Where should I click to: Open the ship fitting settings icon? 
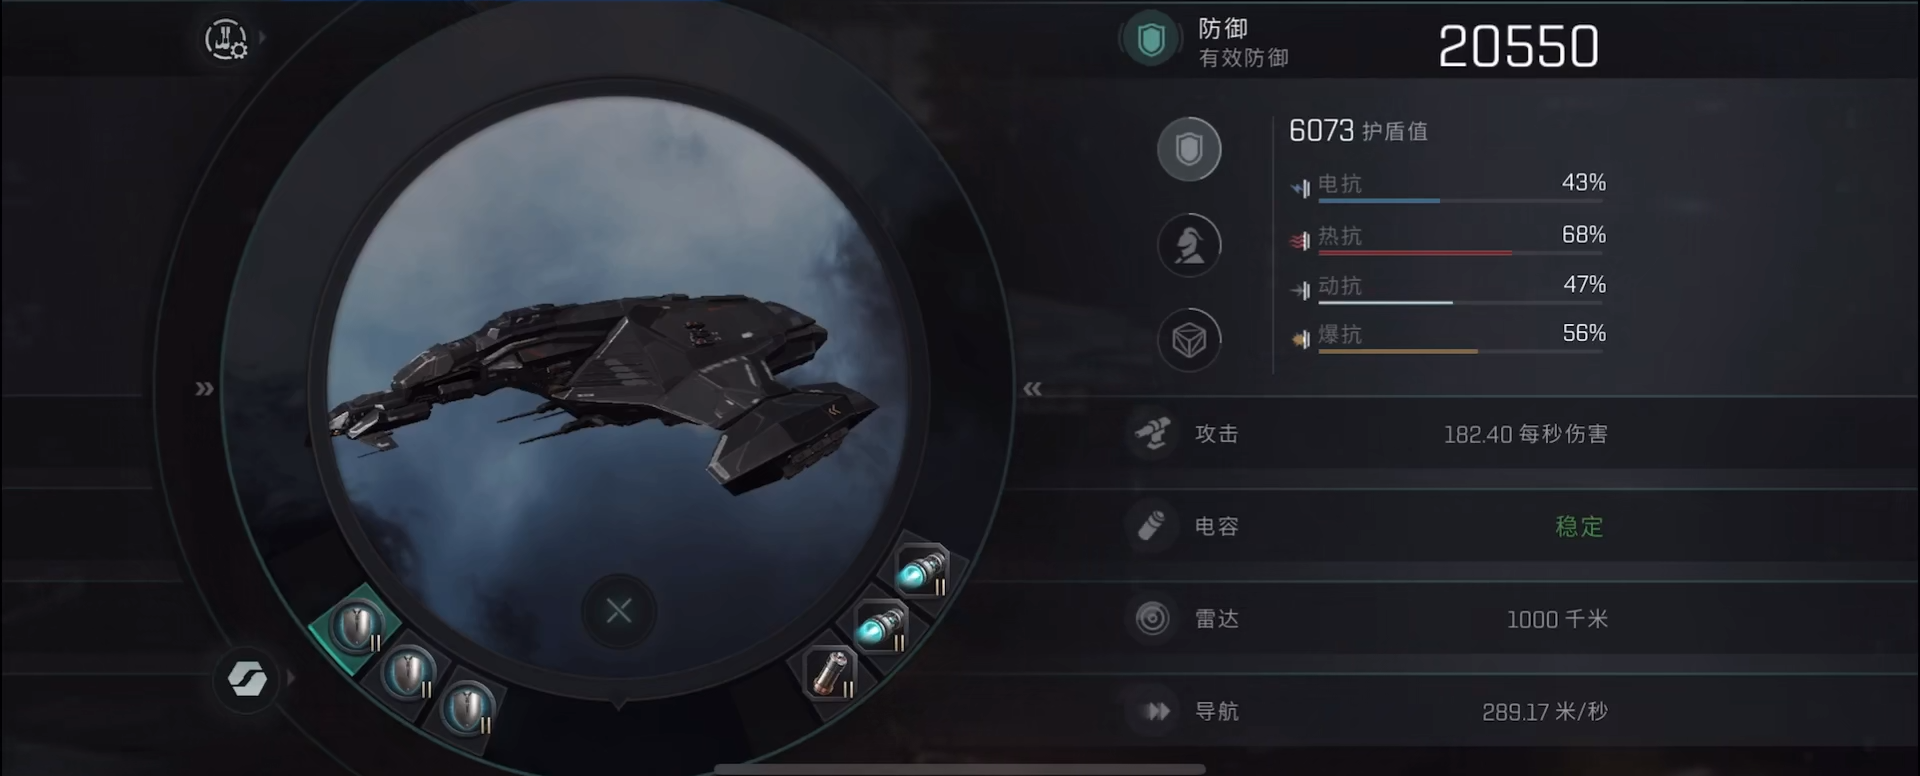226,39
